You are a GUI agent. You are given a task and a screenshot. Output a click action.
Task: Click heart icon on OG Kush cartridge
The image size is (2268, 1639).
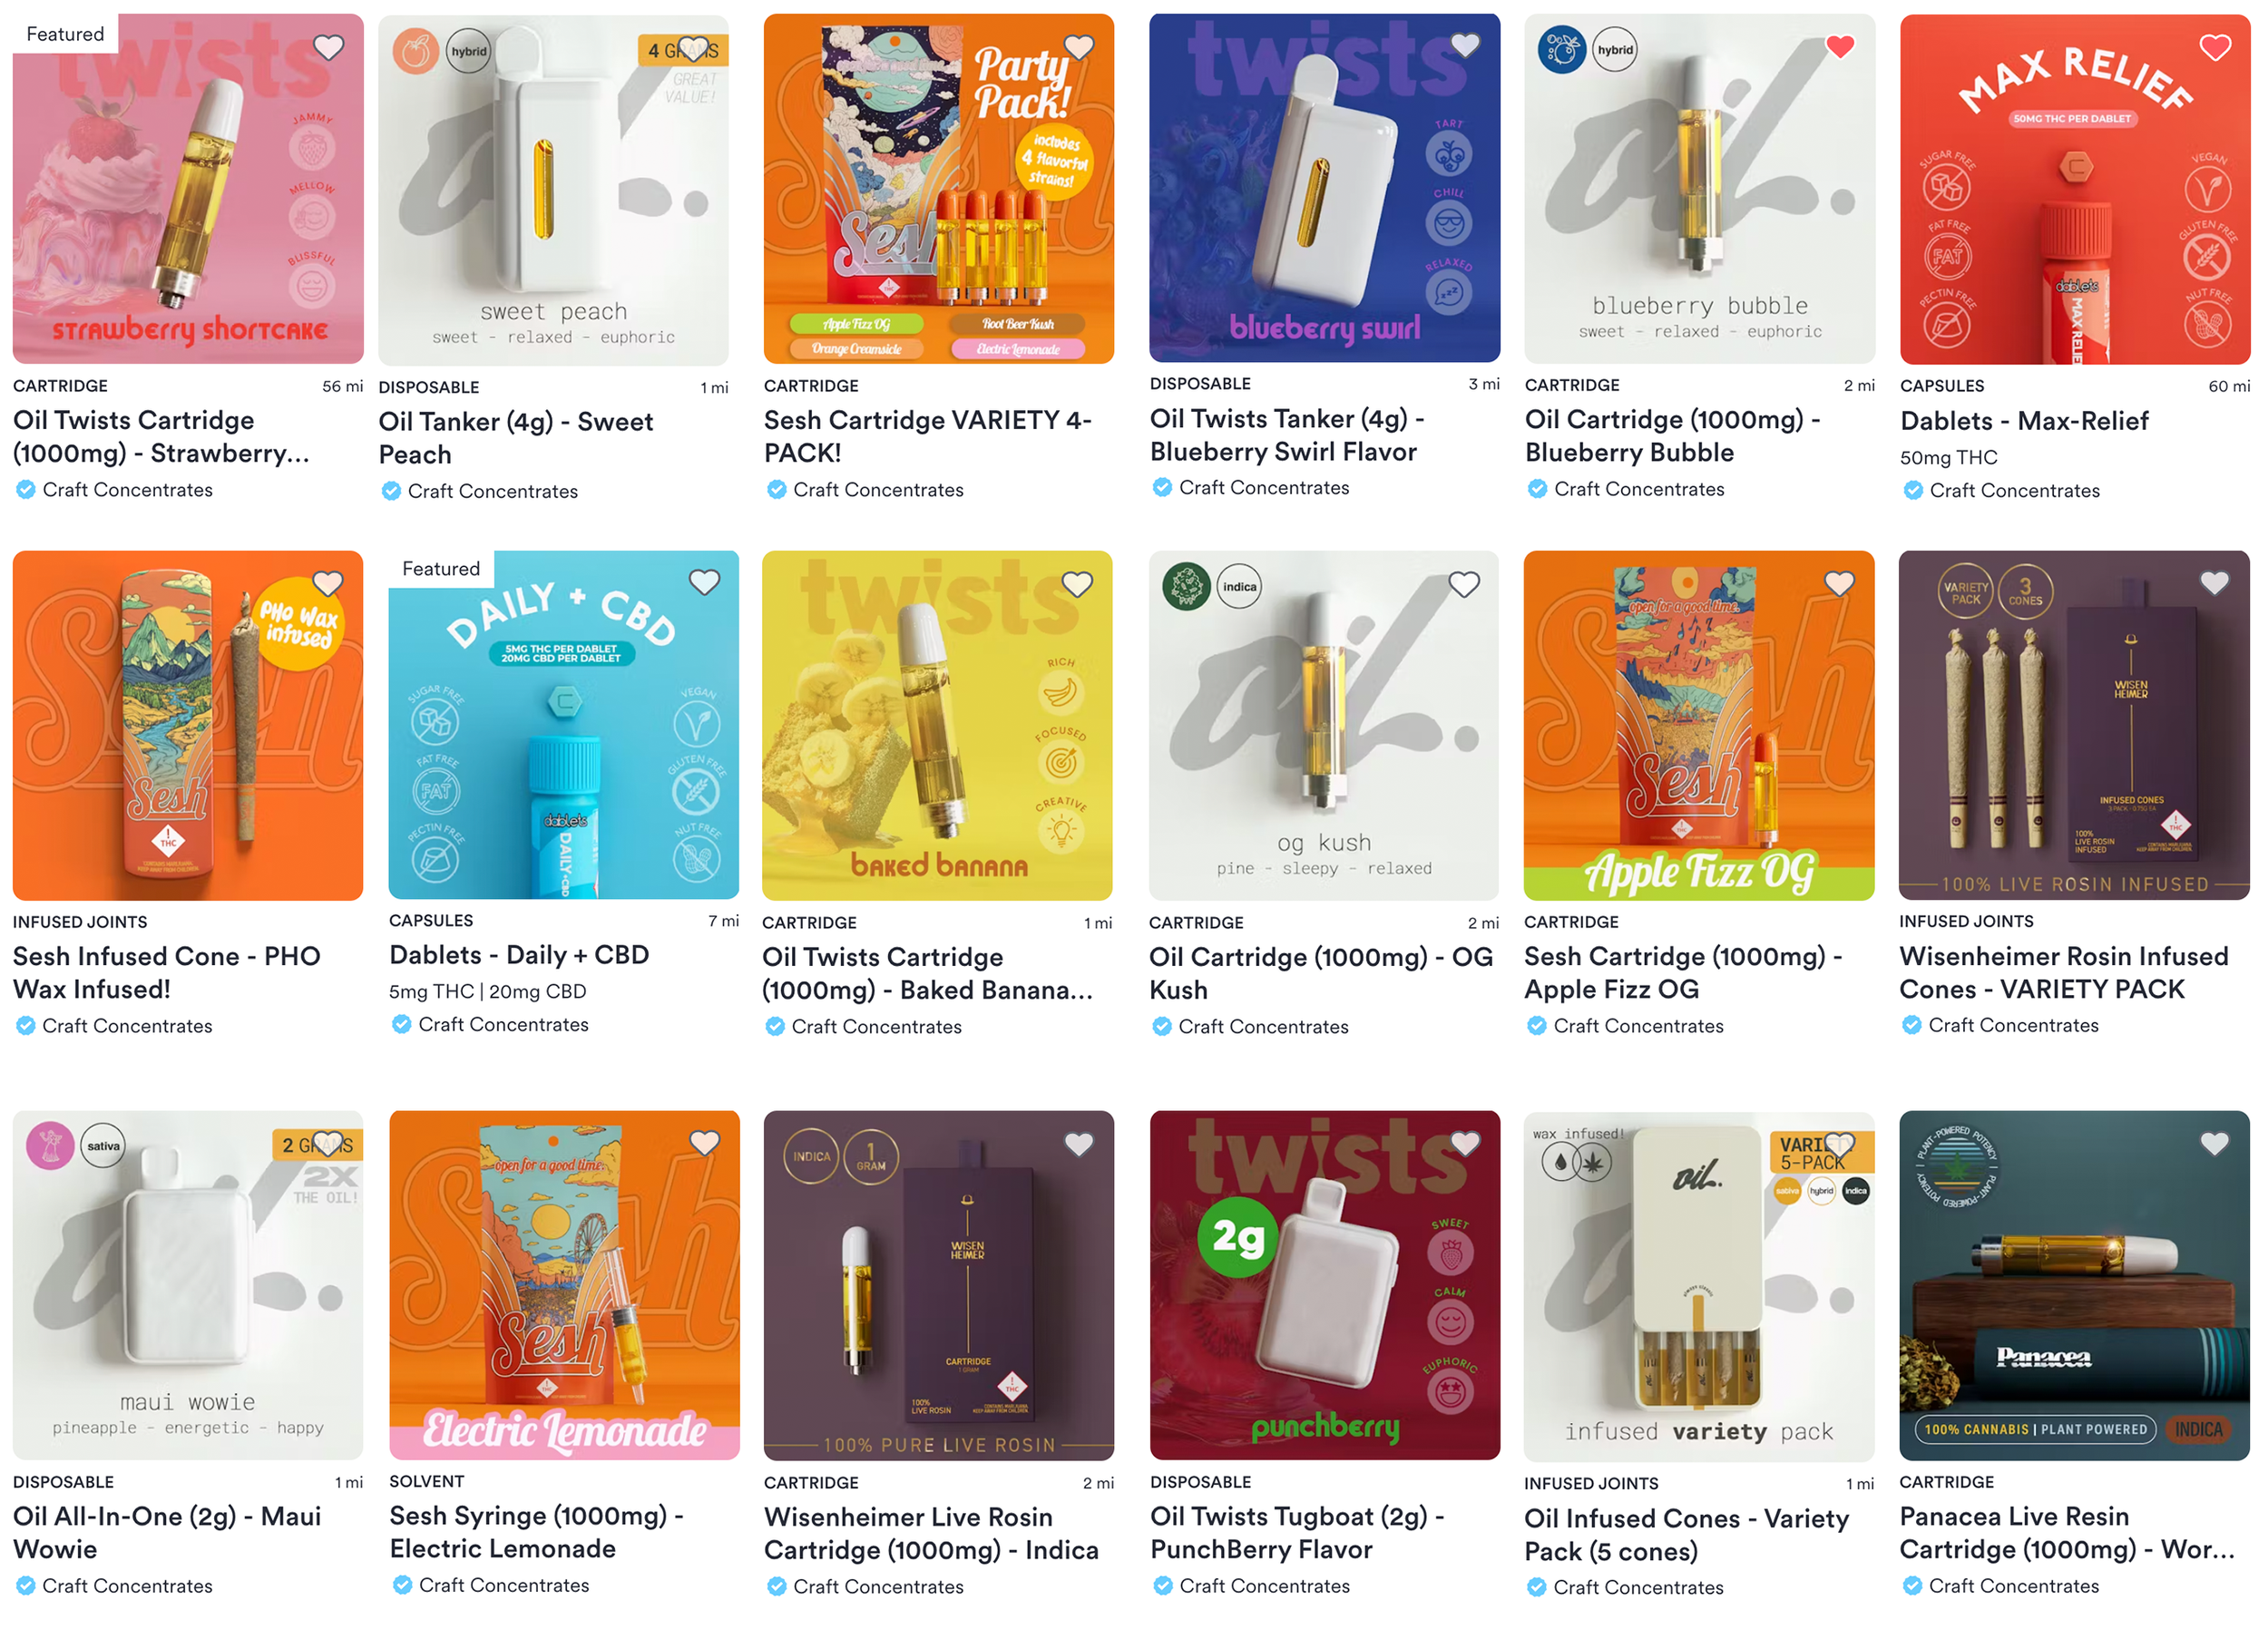click(x=1464, y=584)
